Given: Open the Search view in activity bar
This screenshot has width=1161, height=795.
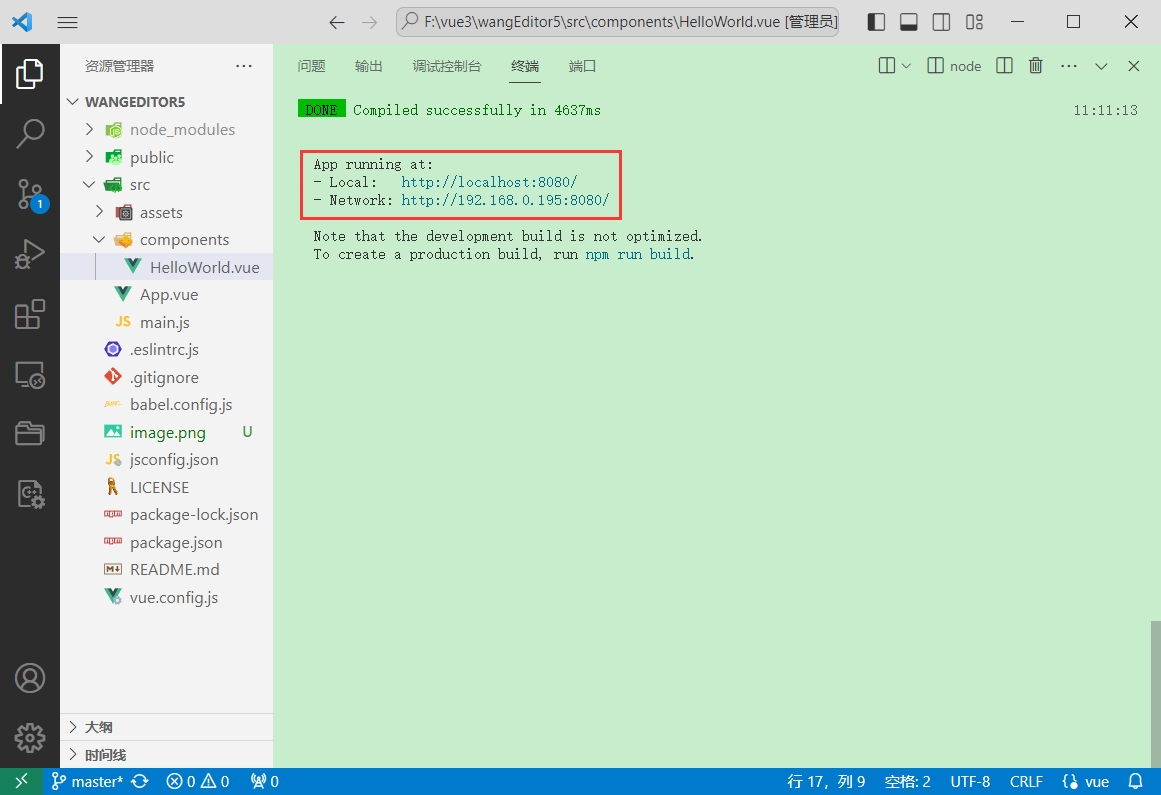Looking at the screenshot, I should tap(31, 133).
